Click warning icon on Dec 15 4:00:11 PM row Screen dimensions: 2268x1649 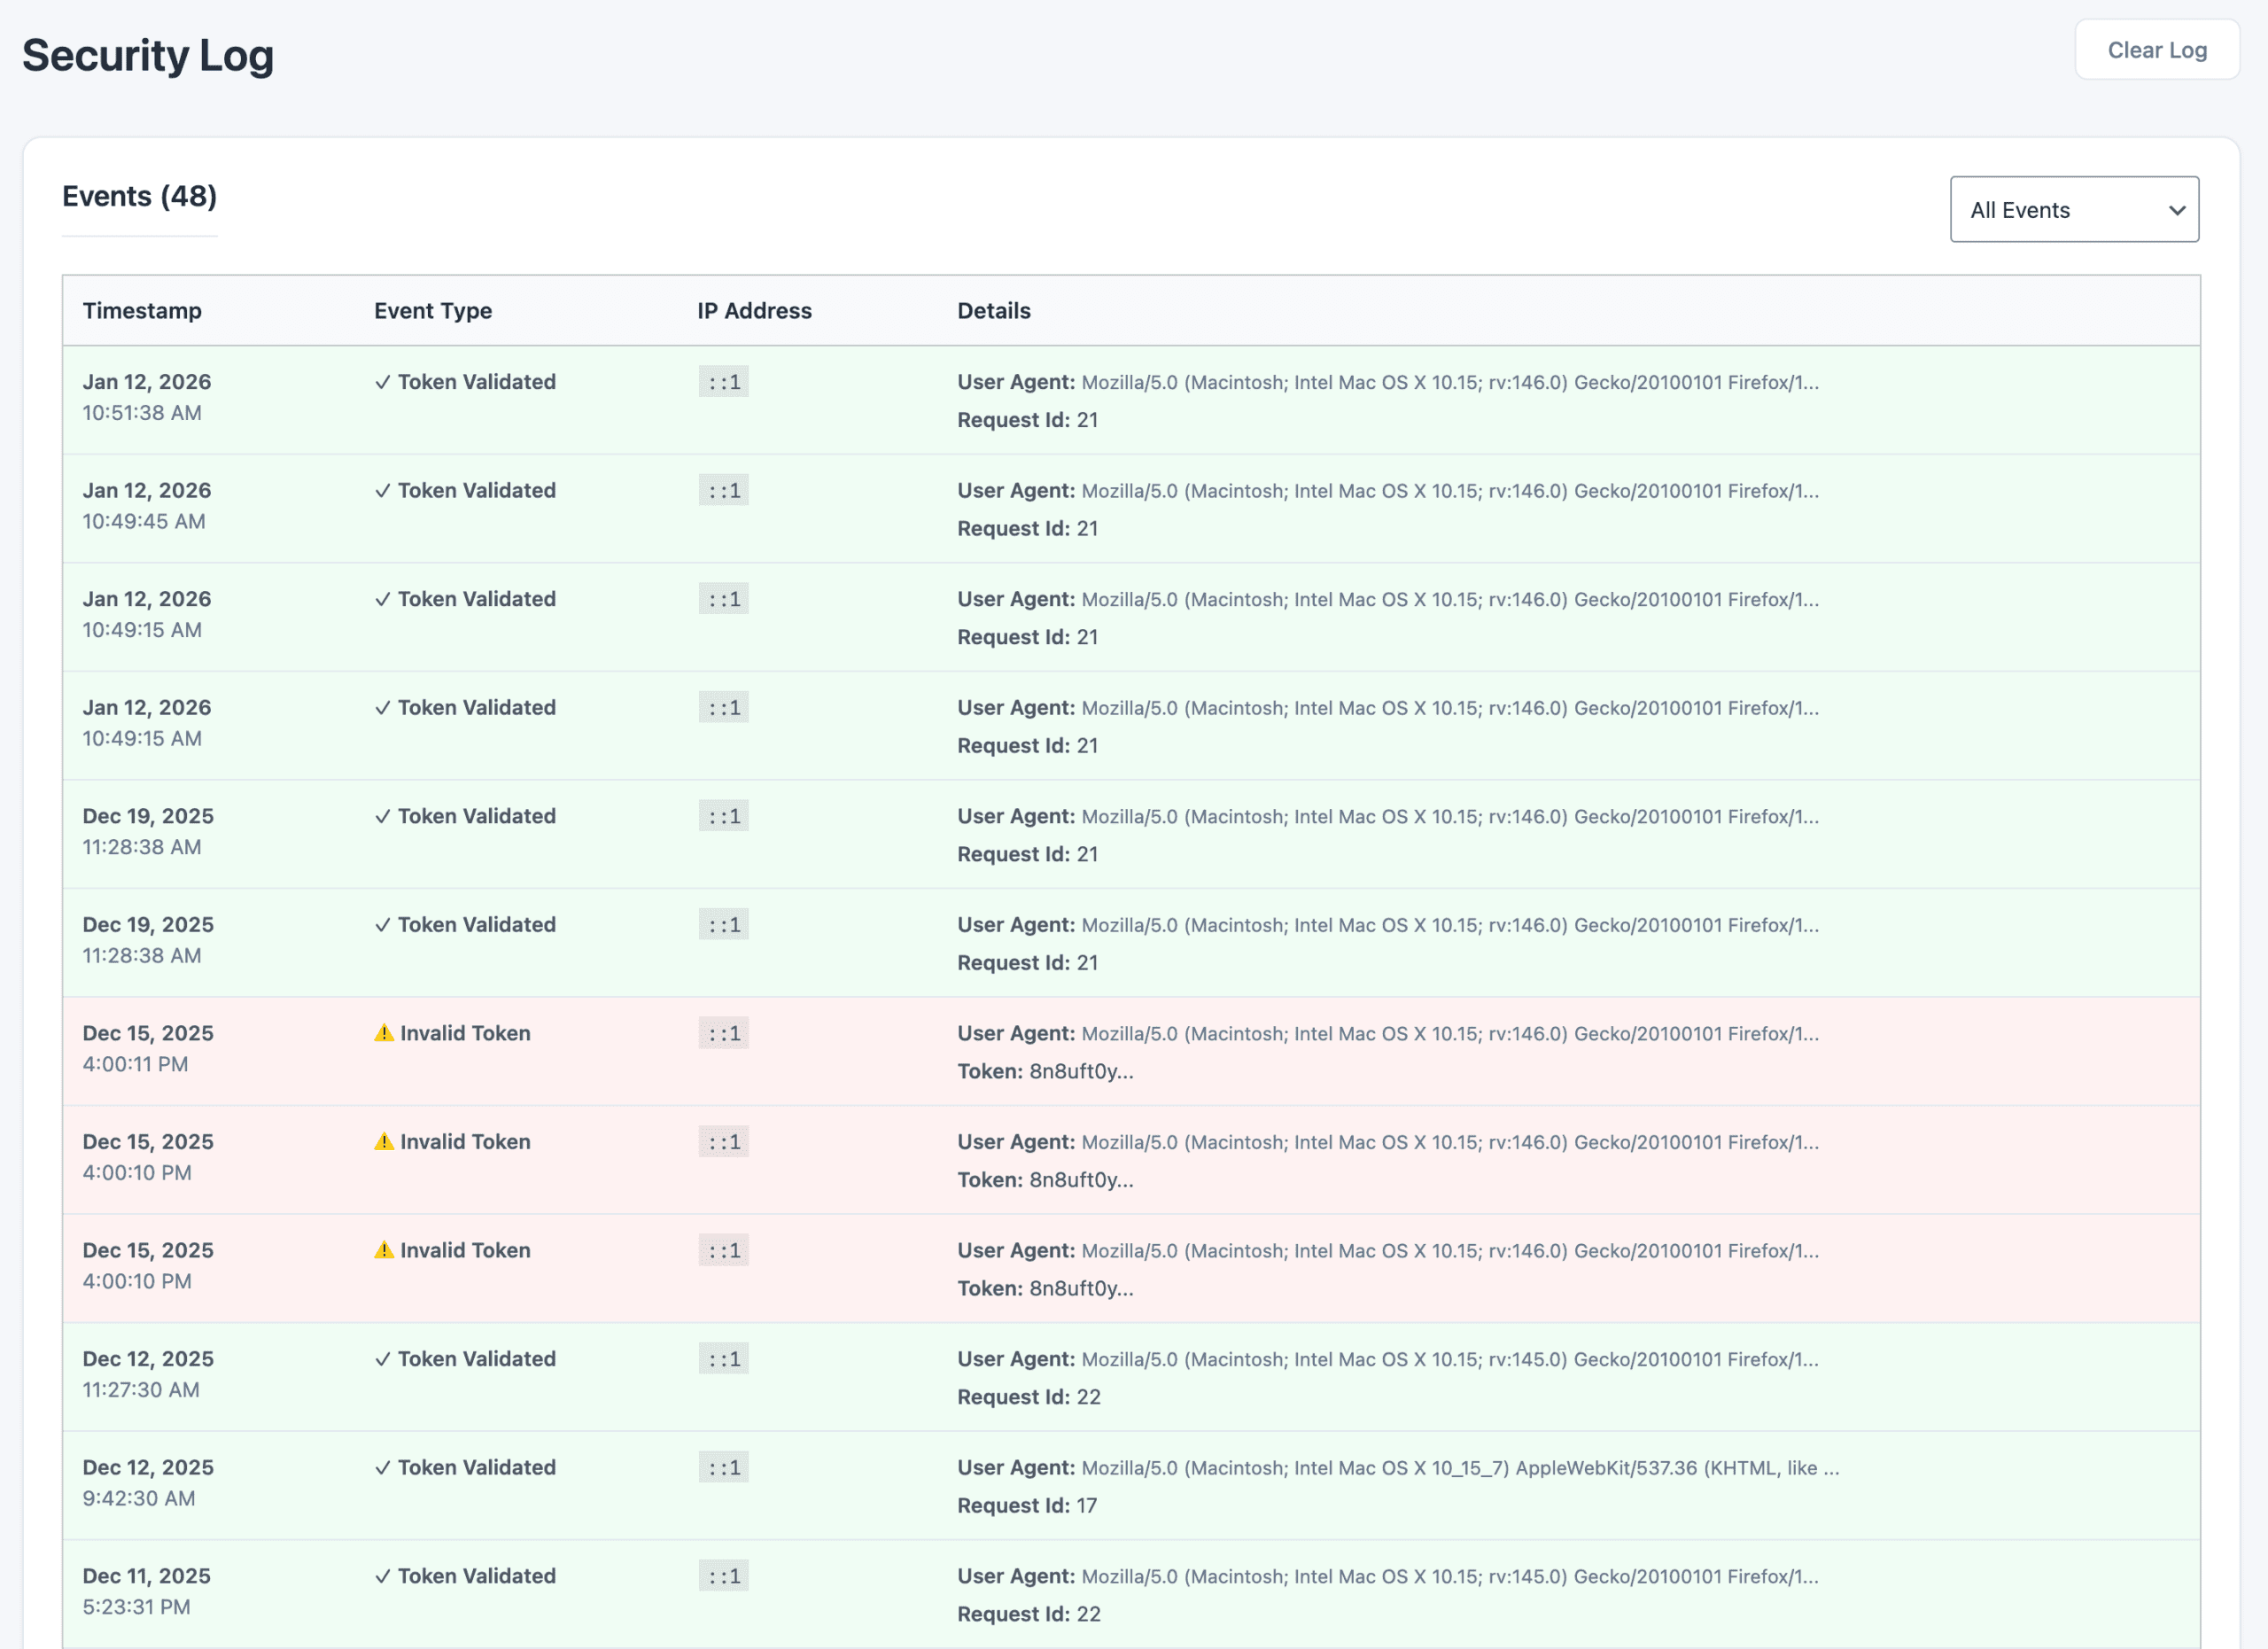click(x=384, y=1033)
